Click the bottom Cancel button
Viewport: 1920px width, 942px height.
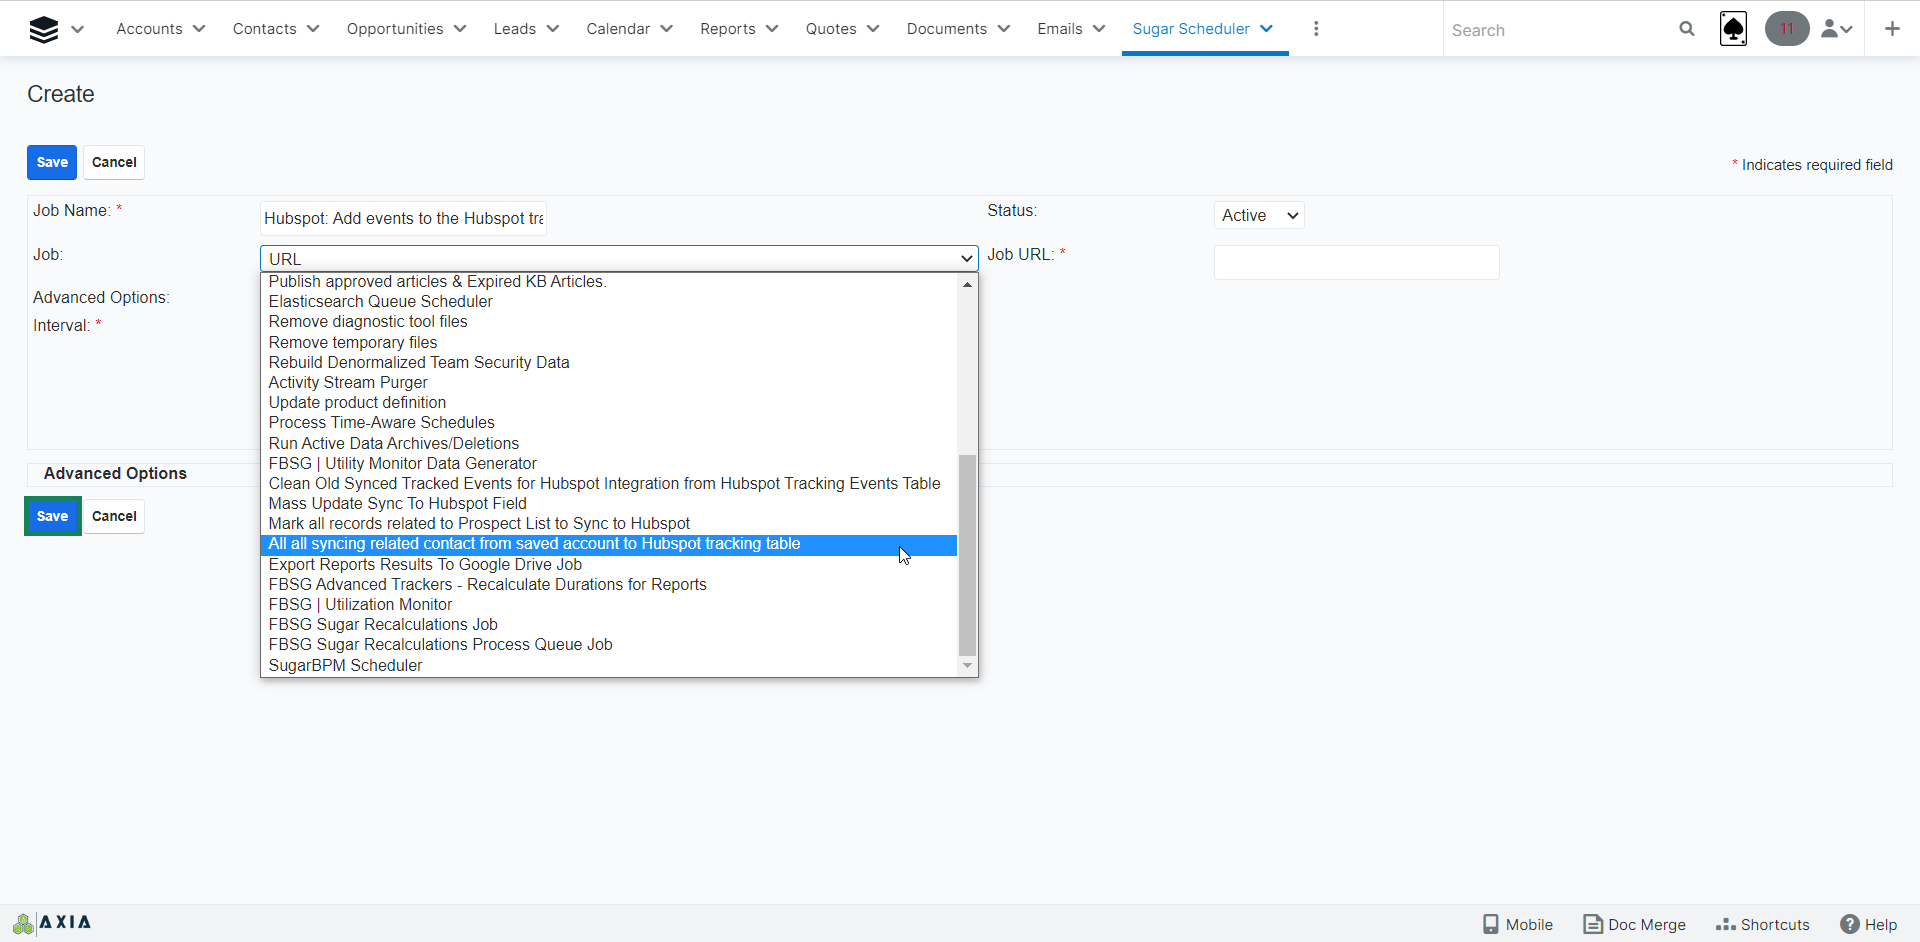coord(114,516)
